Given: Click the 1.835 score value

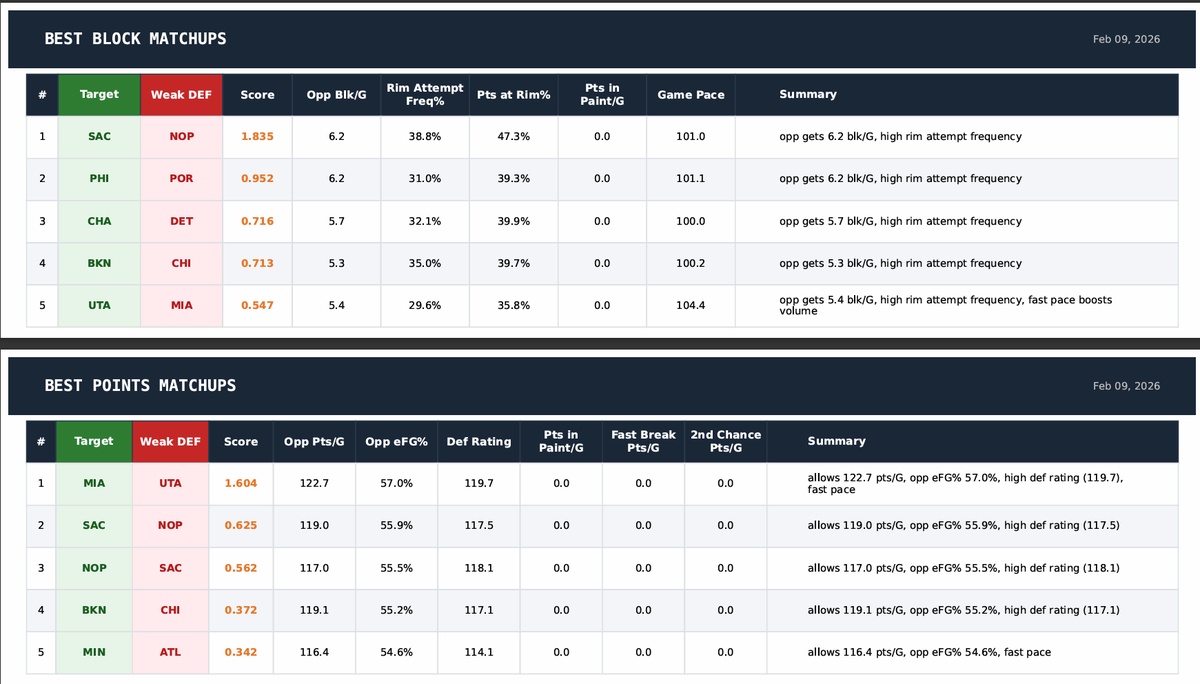Looking at the screenshot, I should pos(257,136).
